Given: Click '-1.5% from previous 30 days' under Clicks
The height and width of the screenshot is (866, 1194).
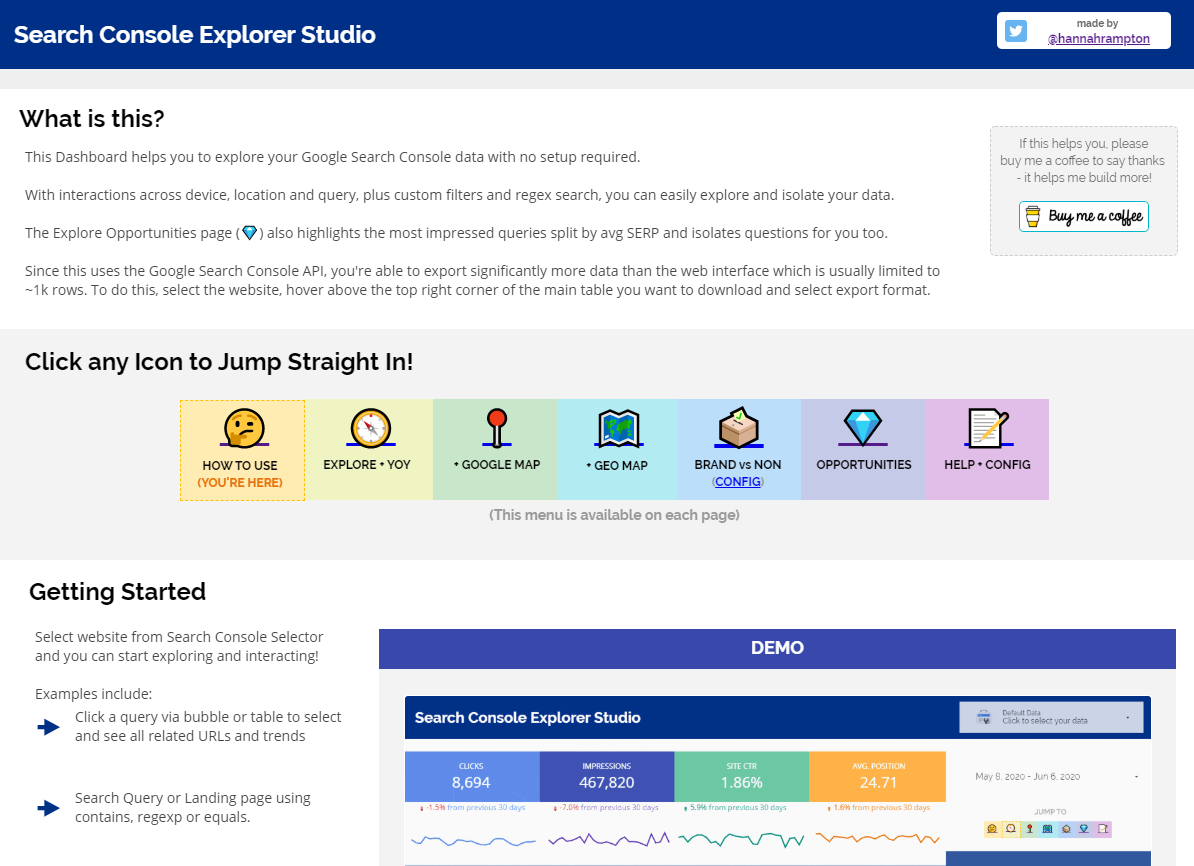Looking at the screenshot, I should coord(473,807).
